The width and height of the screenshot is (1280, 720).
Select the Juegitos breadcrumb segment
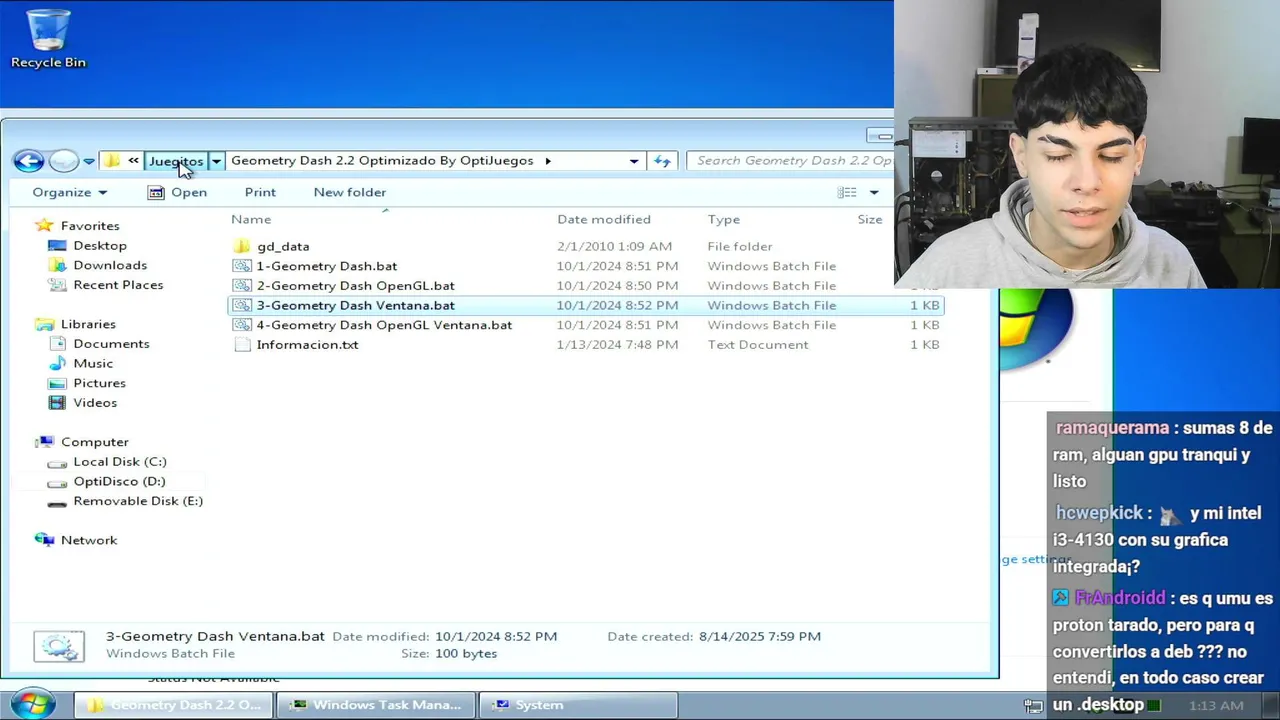click(x=176, y=161)
